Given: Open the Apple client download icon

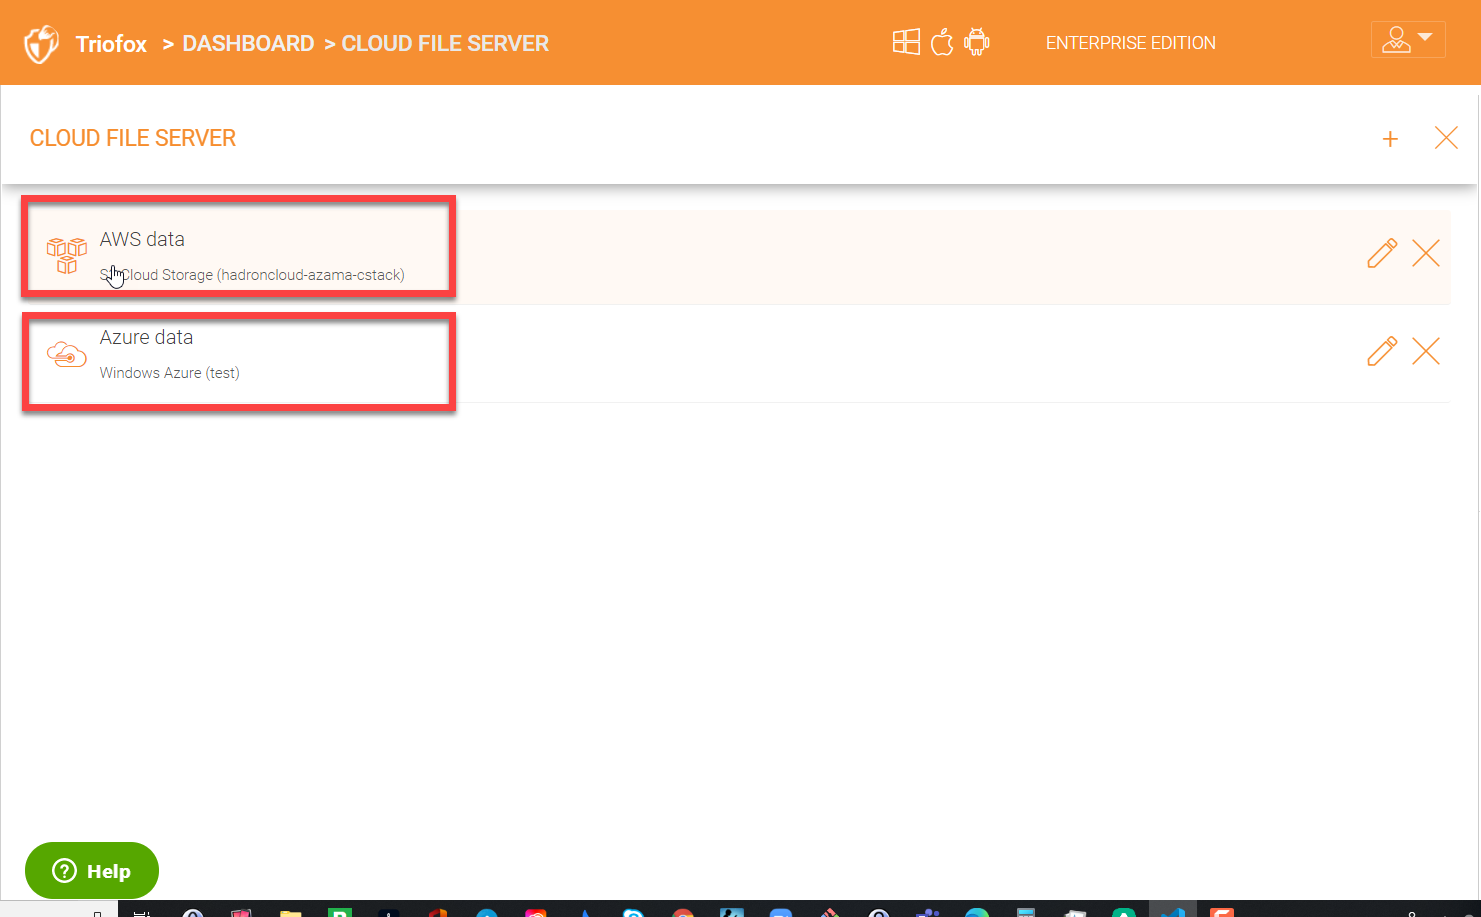Looking at the screenshot, I should point(942,42).
